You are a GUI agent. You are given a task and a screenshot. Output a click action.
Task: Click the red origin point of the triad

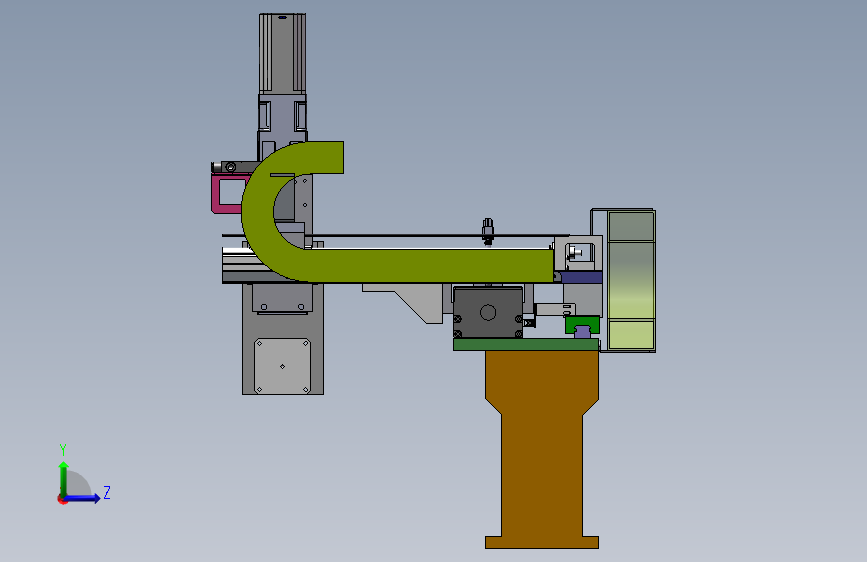click(x=62, y=499)
